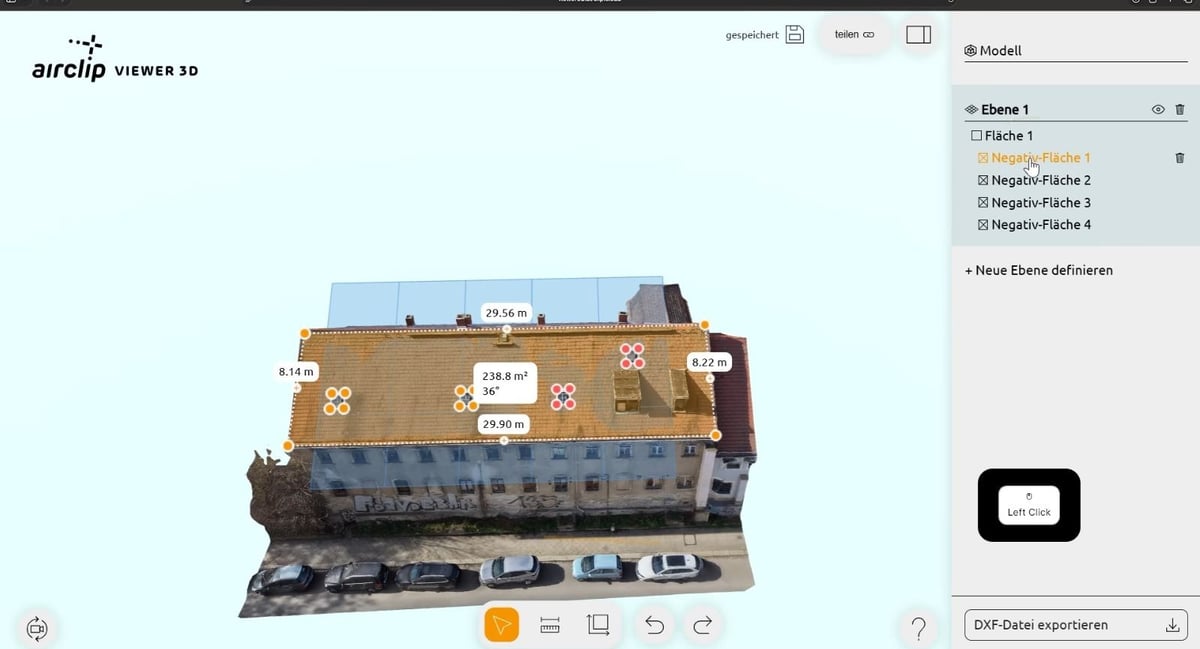
Task: Open the help question mark
Action: 918,628
